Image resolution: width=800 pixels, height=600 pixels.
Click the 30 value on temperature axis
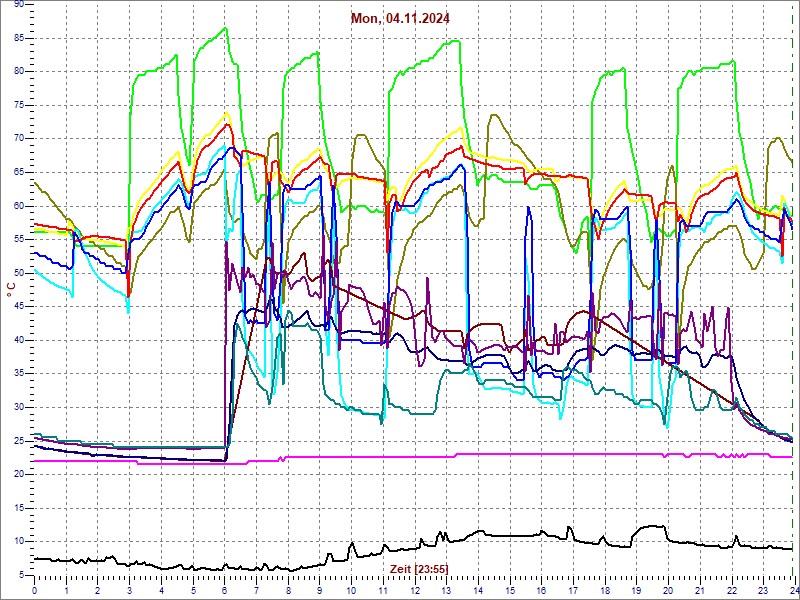point(18,407)
